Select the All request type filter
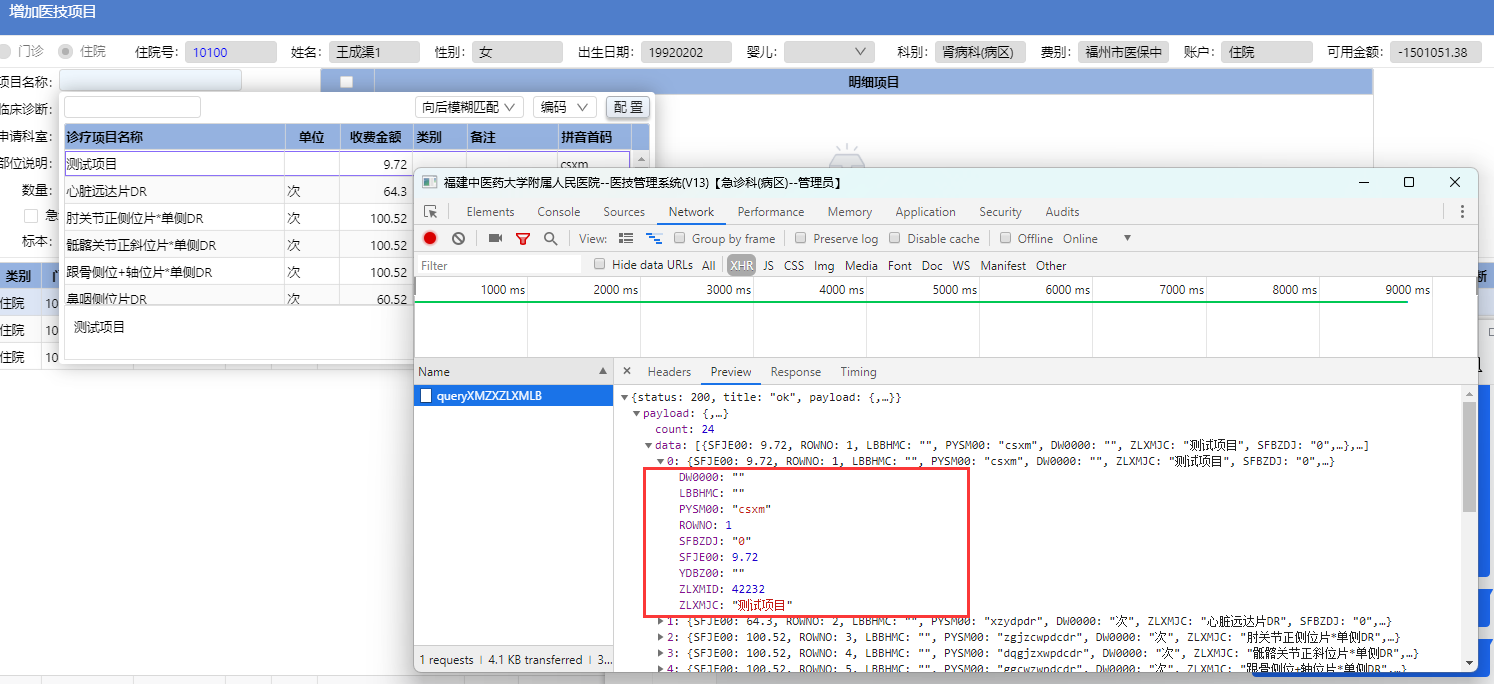Viewport: 1494px width, 684px height. pyautogui.click(x=708, y=265)
